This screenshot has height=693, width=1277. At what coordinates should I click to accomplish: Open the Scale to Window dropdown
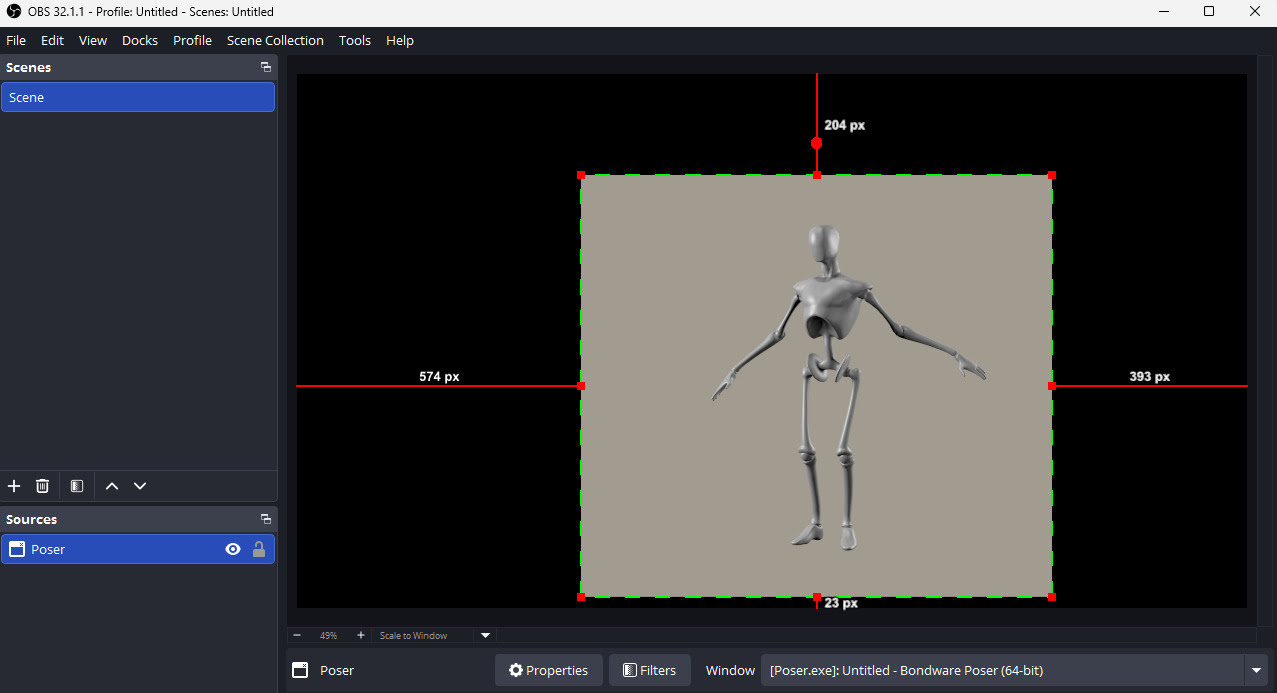pyautogui.click(x=485, y=635)
